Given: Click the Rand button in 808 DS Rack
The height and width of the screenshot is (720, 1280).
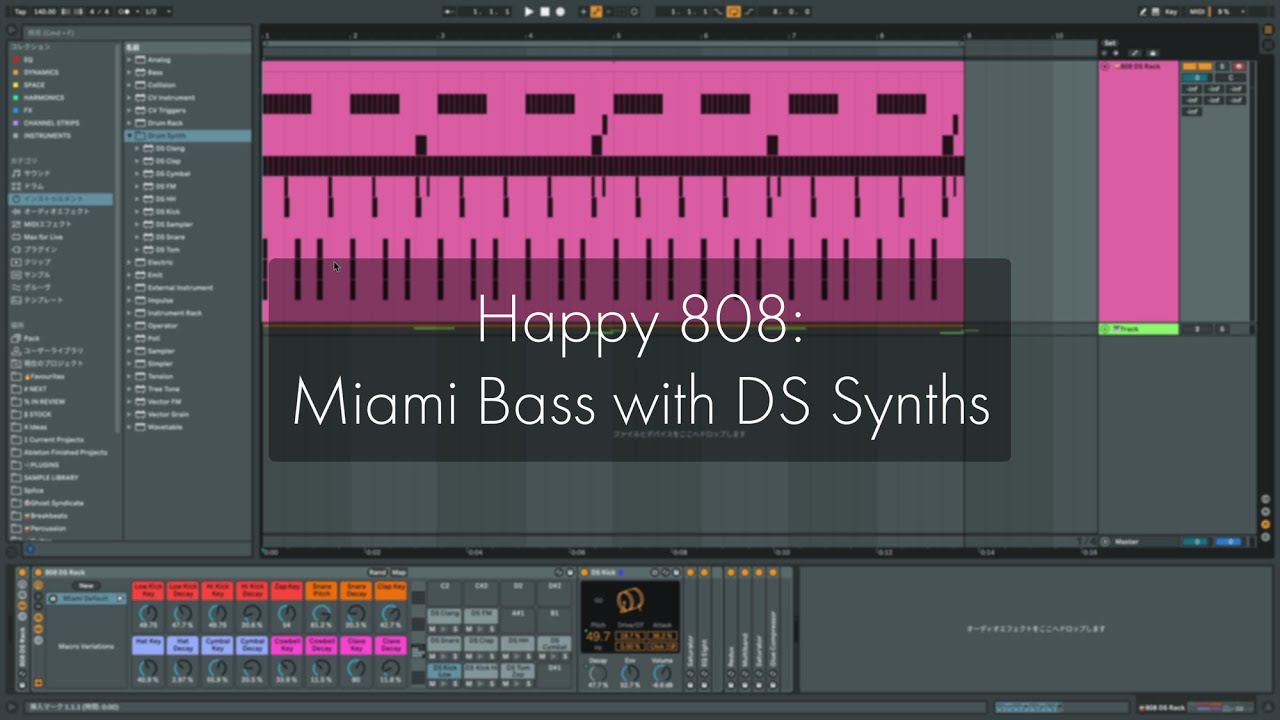Looking at the screenshot, I should (377, 573).
